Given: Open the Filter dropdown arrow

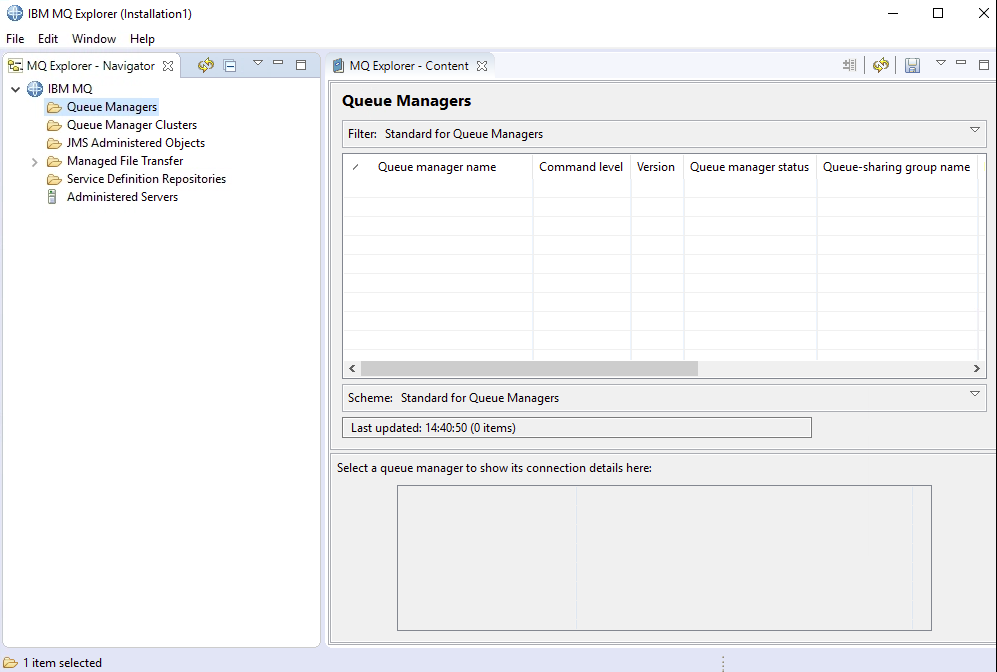Looking at the screenshot, I should (x=975, y=130).
